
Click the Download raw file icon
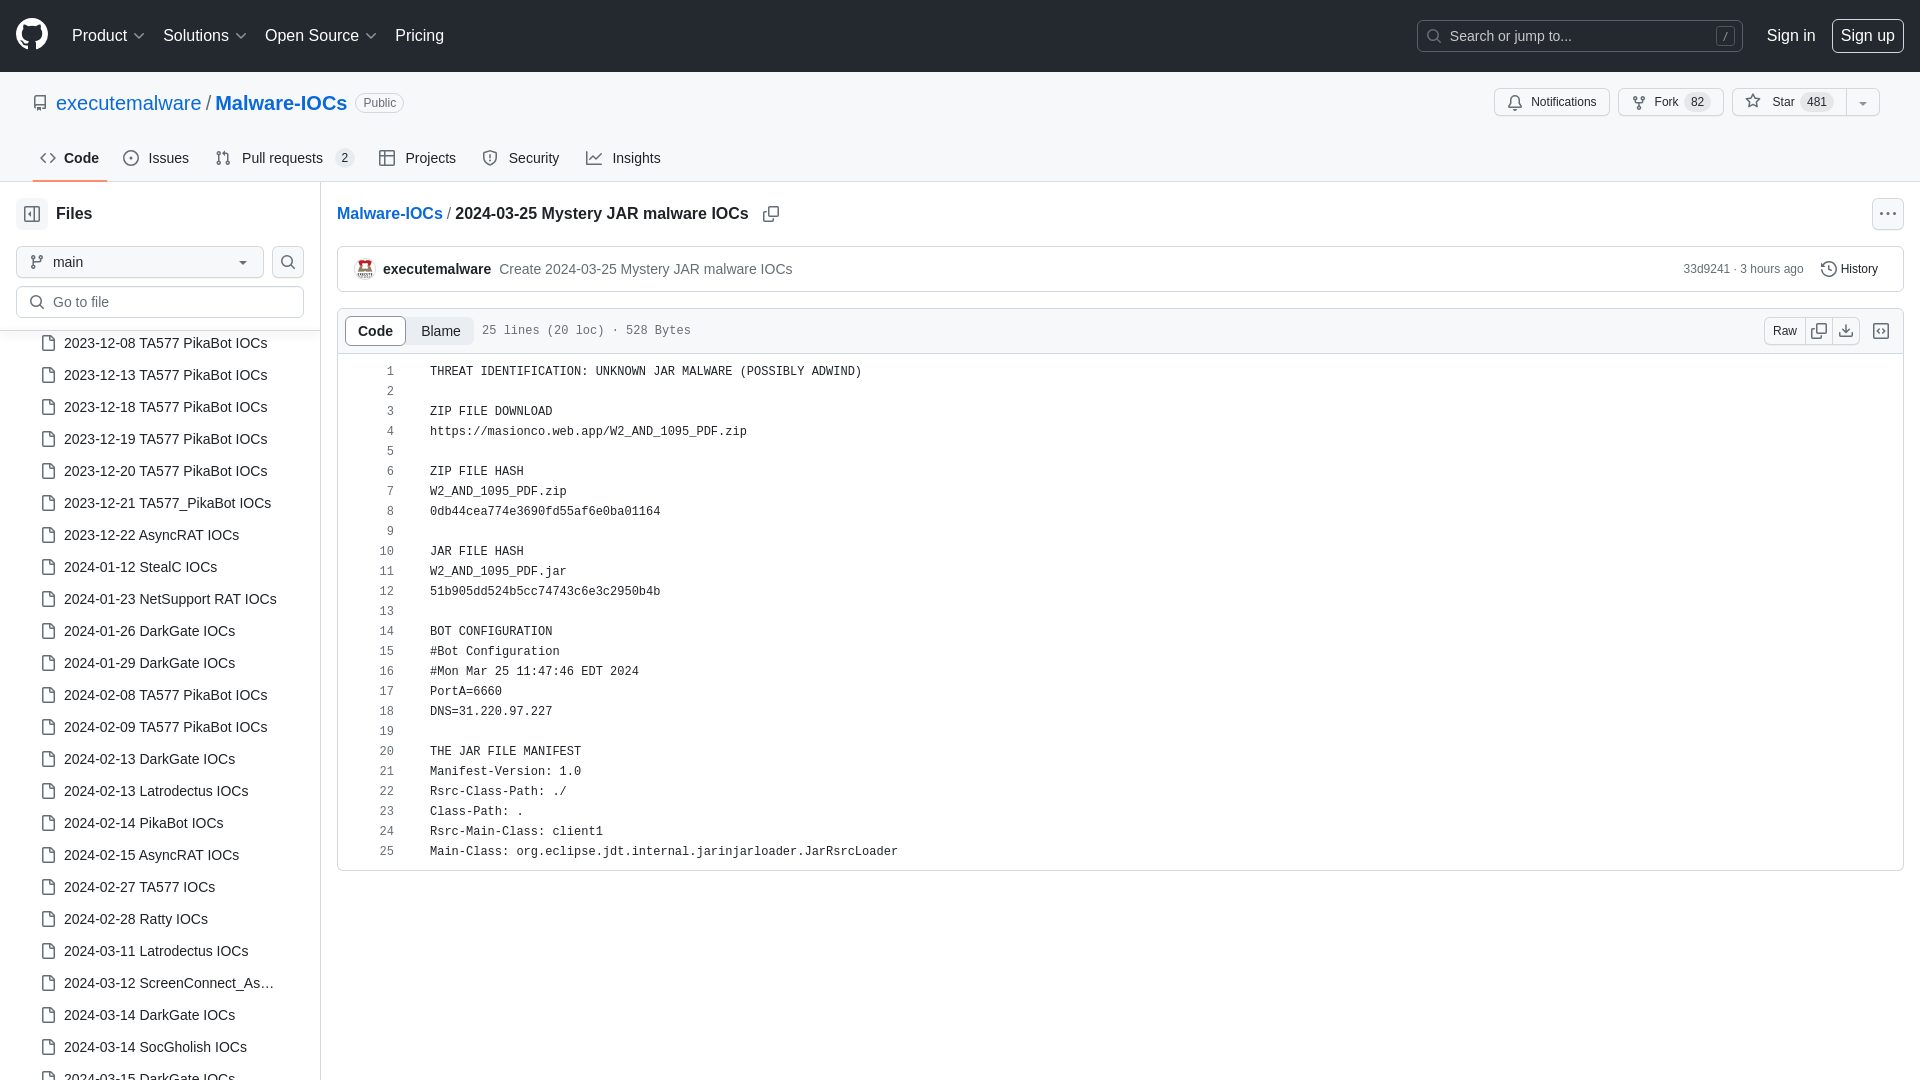pyautogui.click(x=1845, y=331)
